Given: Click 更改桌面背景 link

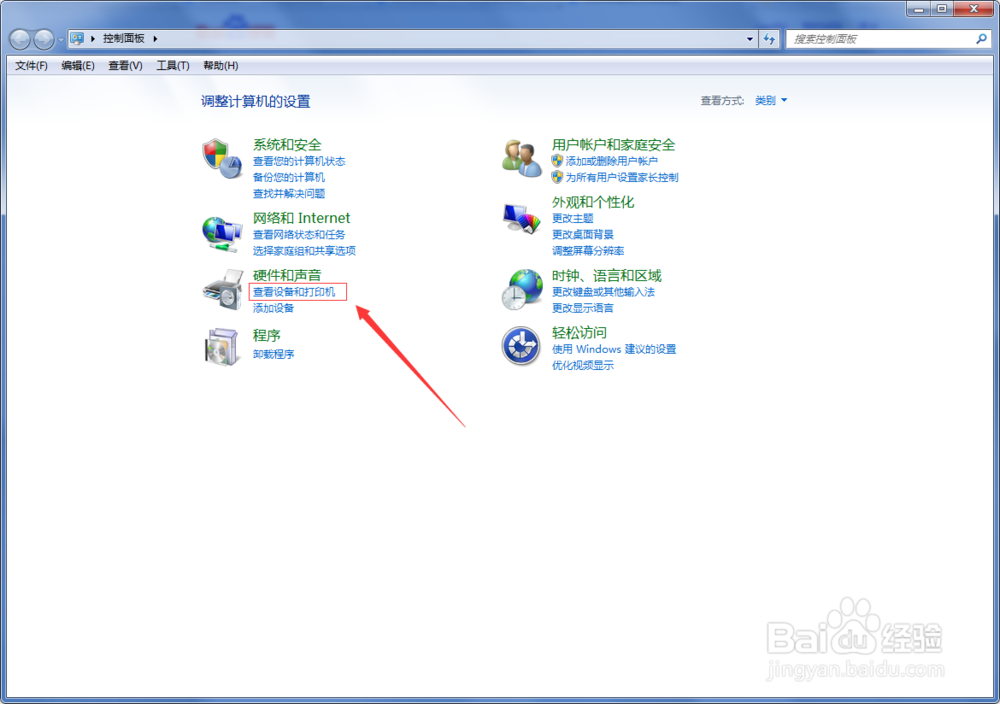Looking at the screenshot, I should (583, 235).
